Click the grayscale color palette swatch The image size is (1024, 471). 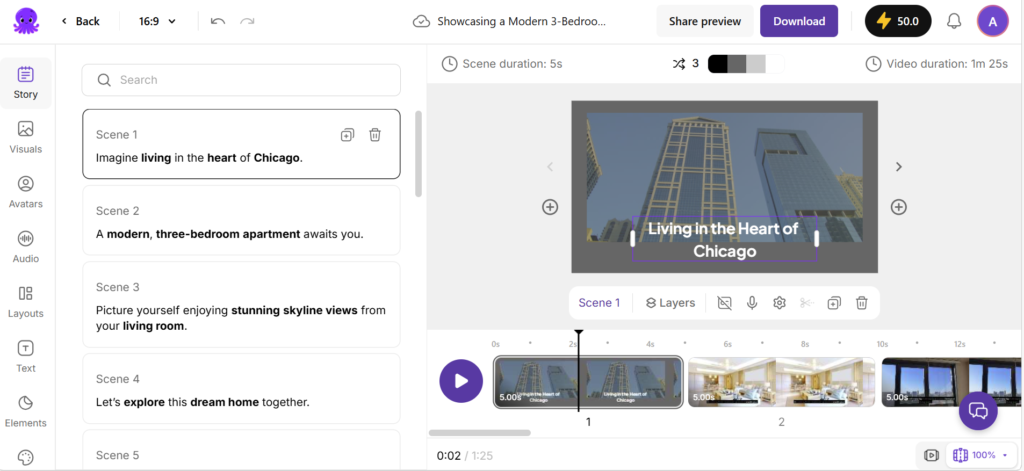[x=737, y=64]
